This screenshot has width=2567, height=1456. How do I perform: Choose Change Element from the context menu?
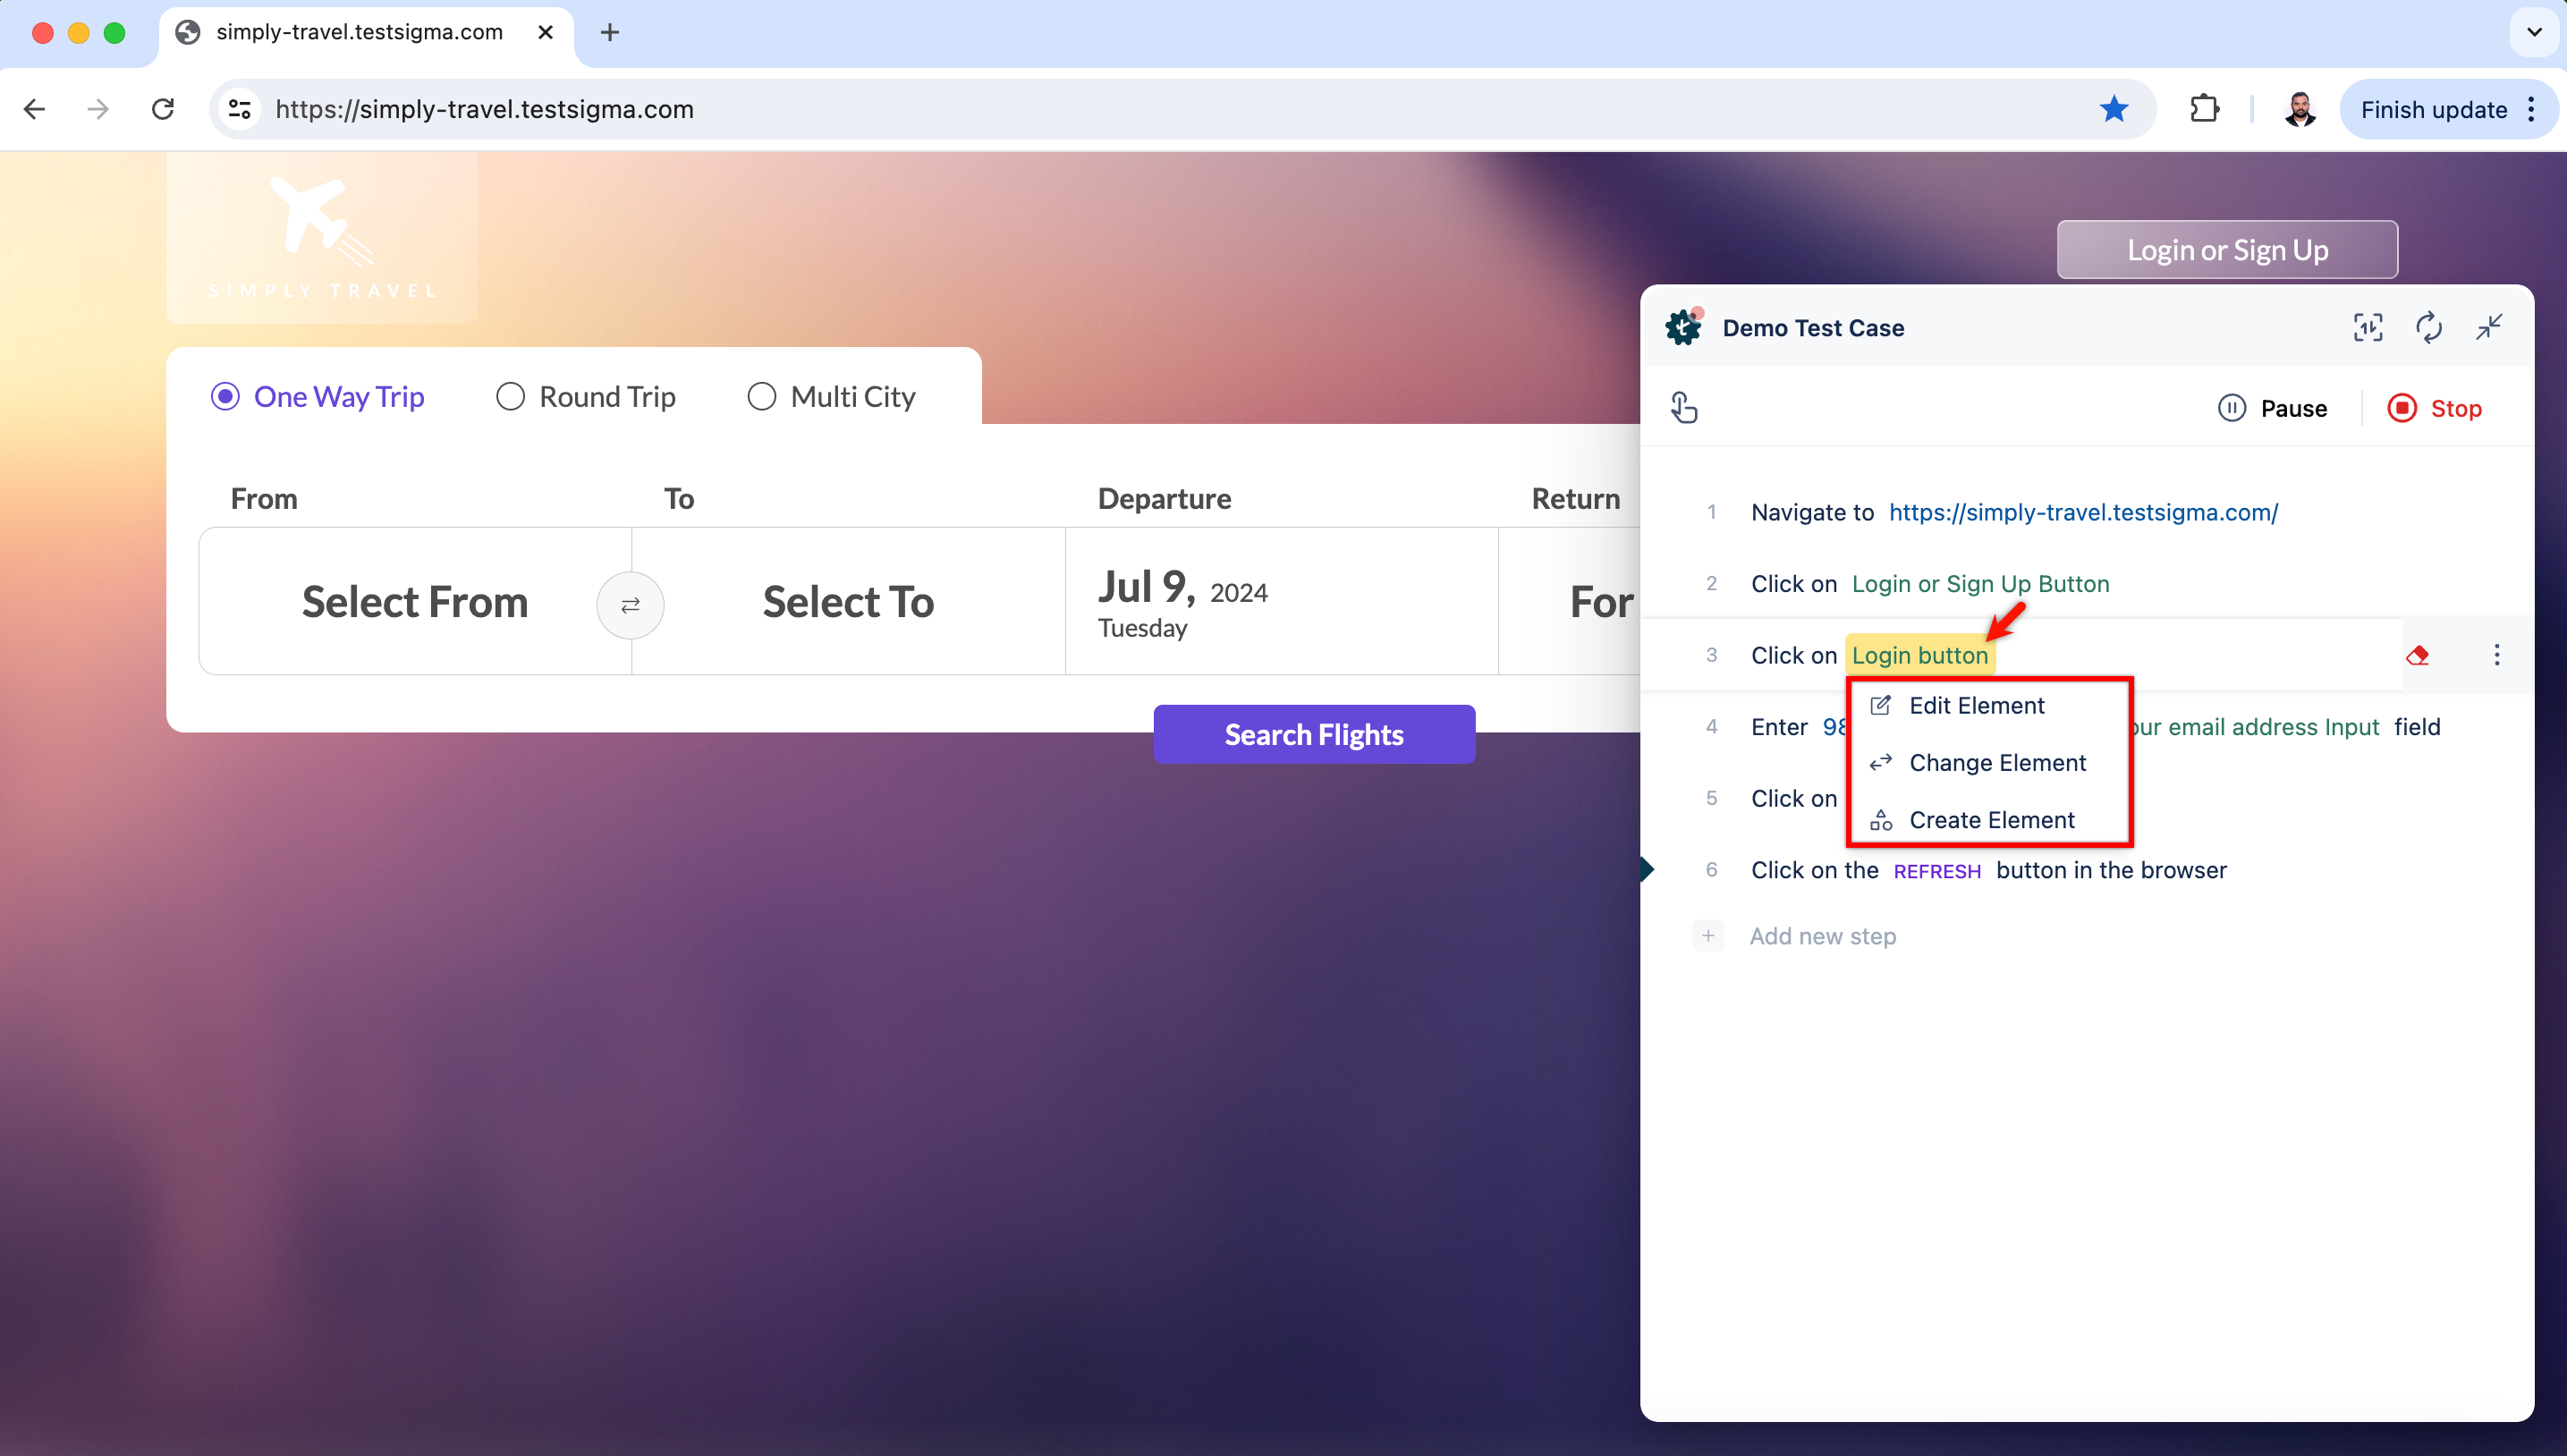1996,763
